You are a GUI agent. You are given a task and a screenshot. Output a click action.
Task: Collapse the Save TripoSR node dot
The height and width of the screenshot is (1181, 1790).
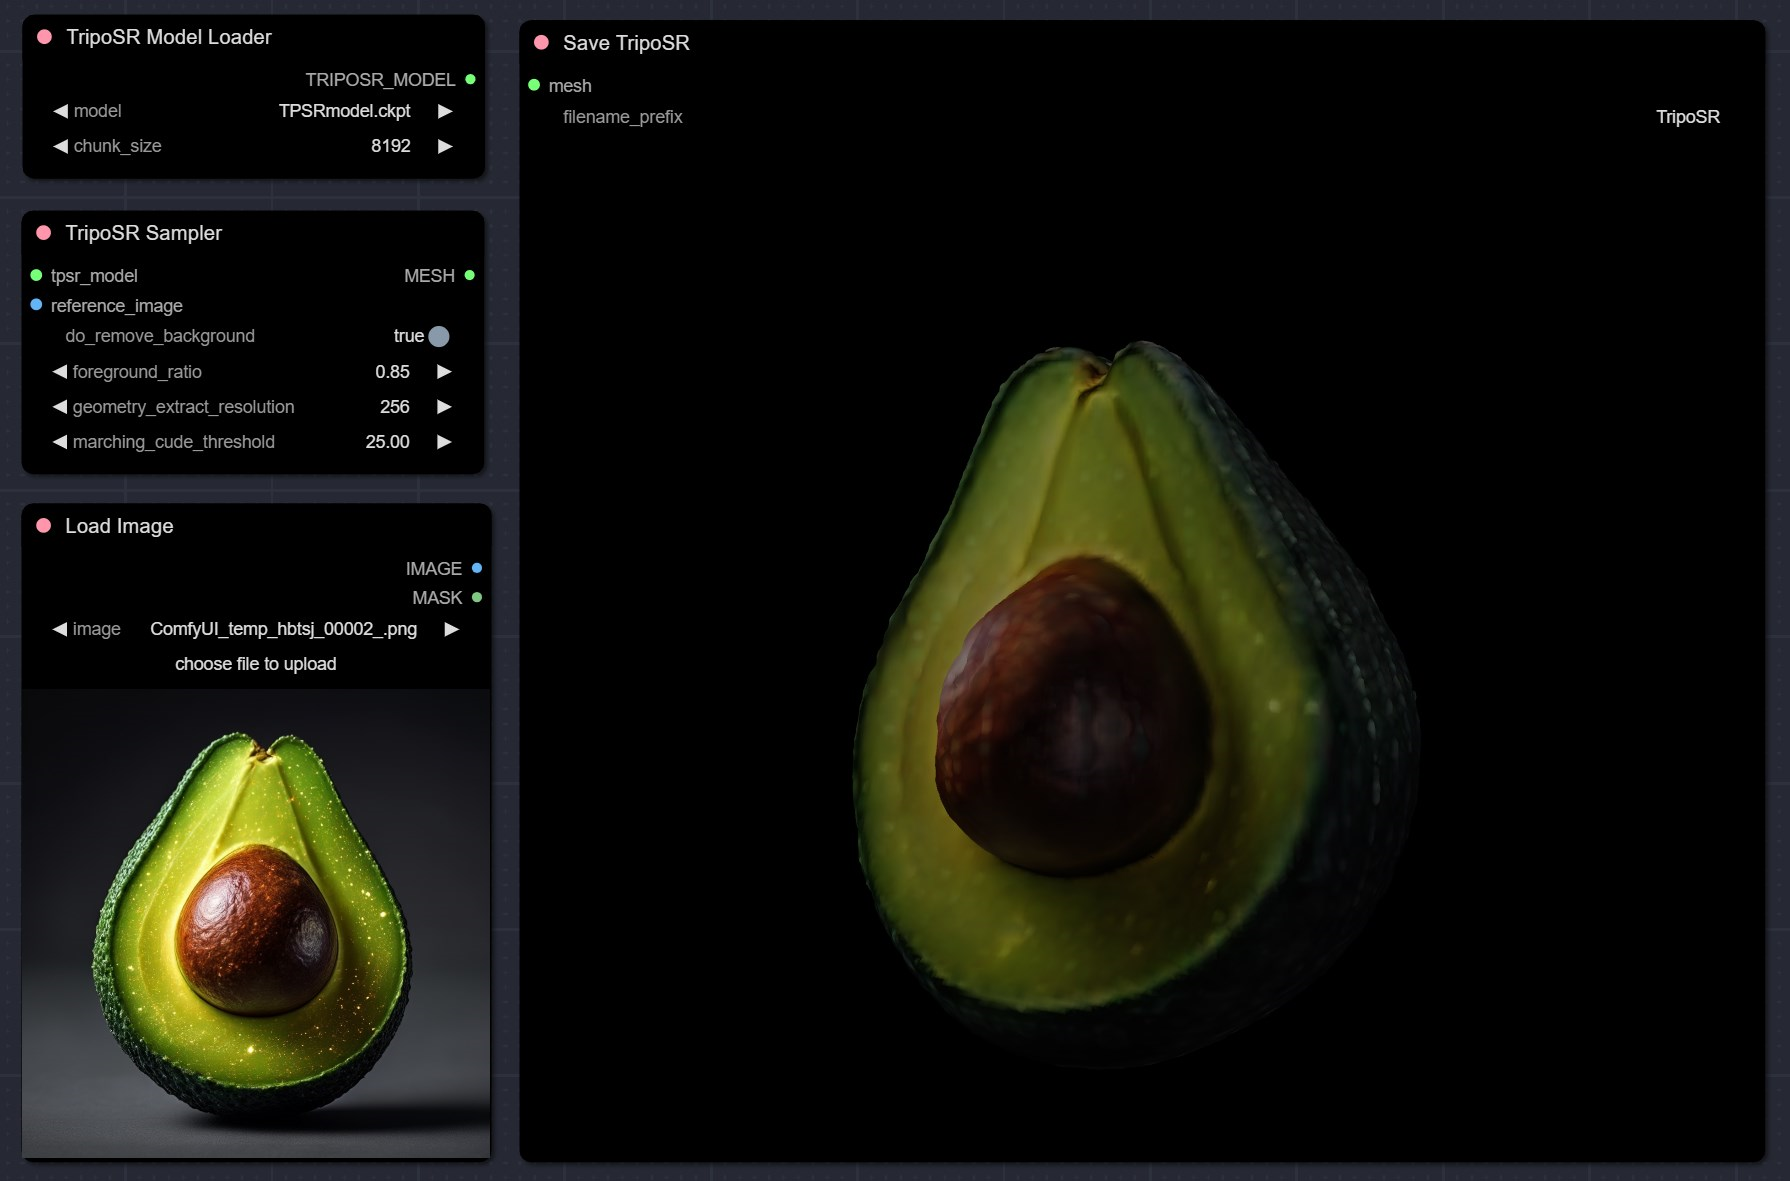(541, 43)
